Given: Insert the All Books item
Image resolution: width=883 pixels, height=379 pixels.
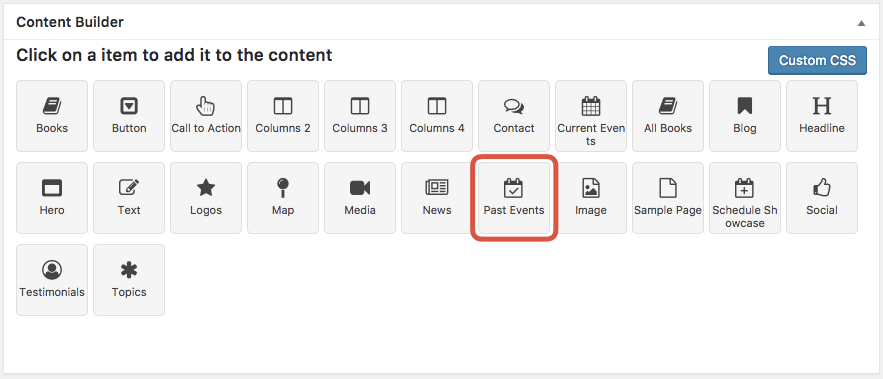Looking at the screenshot, I should tap(668, 116).
